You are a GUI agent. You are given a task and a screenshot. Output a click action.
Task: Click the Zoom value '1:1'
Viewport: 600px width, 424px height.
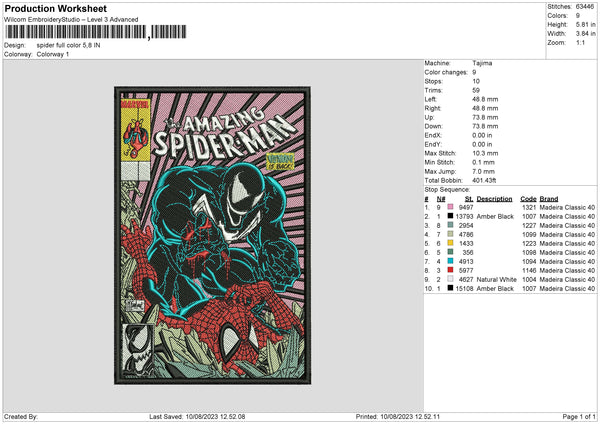click(x=580, y=42)
